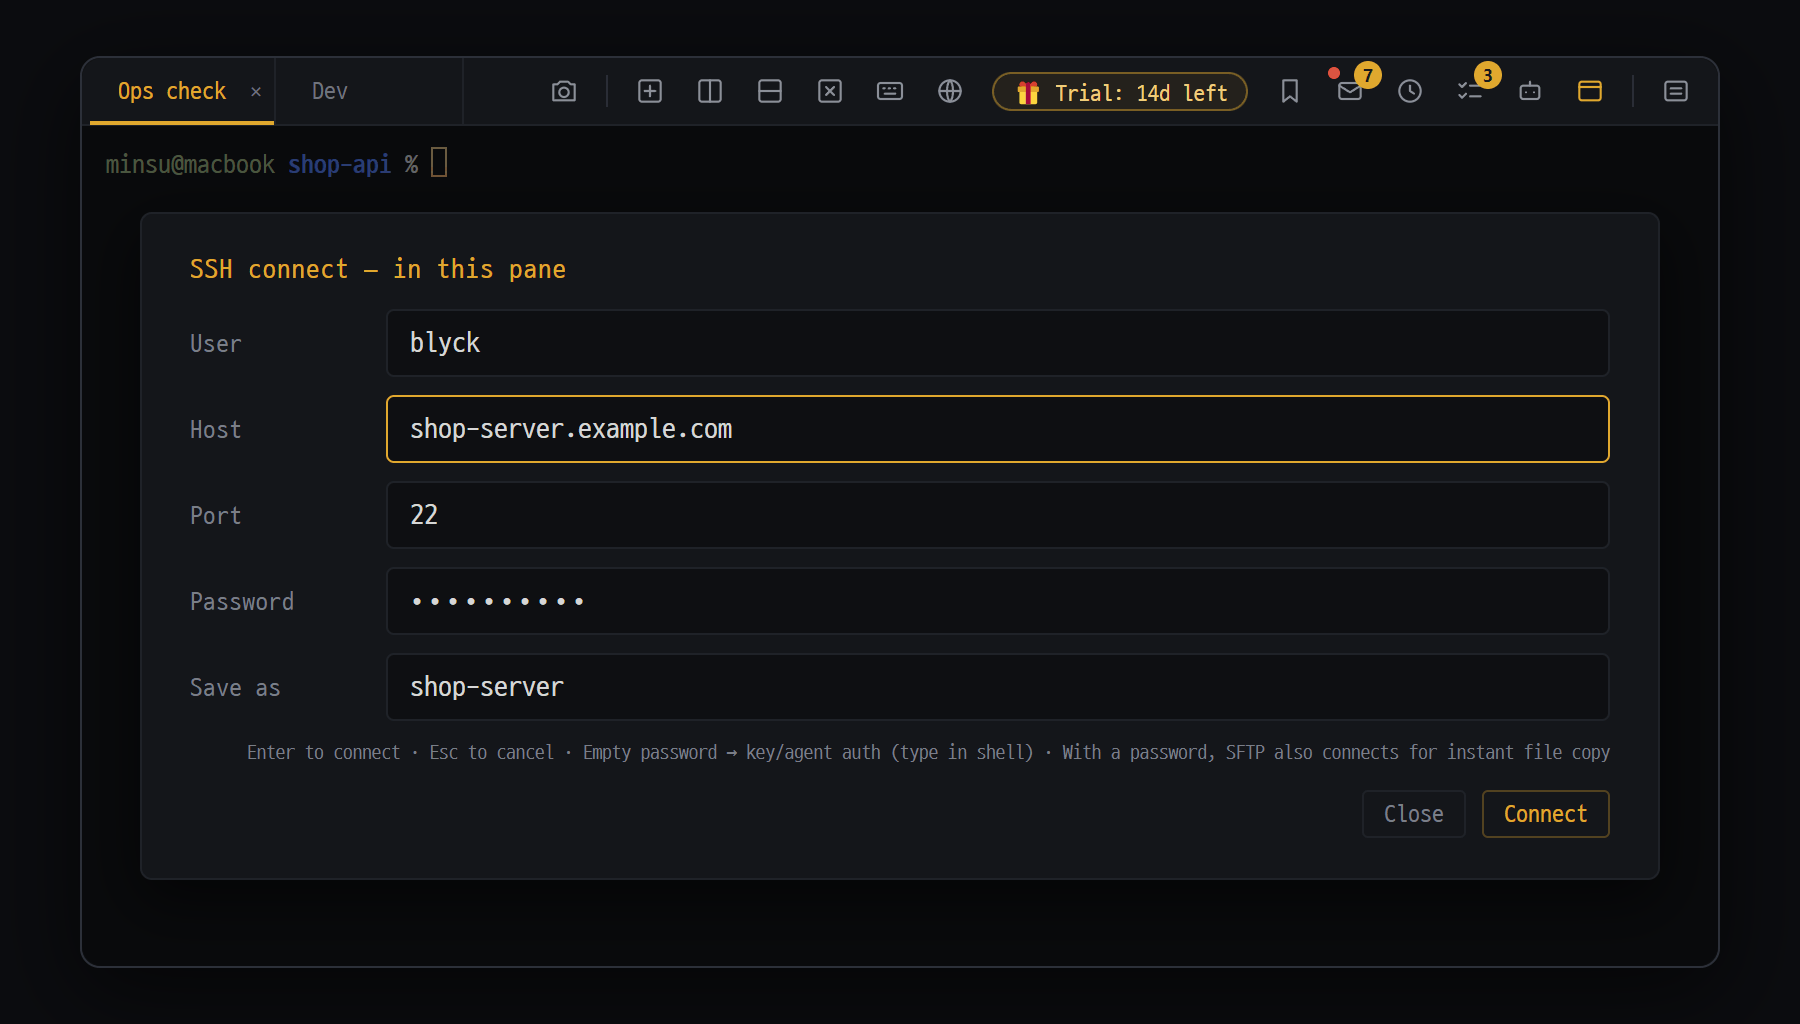Select the Ops check tab
This screenshot has width=1800, height=1024.
click(x=172, y=91)
